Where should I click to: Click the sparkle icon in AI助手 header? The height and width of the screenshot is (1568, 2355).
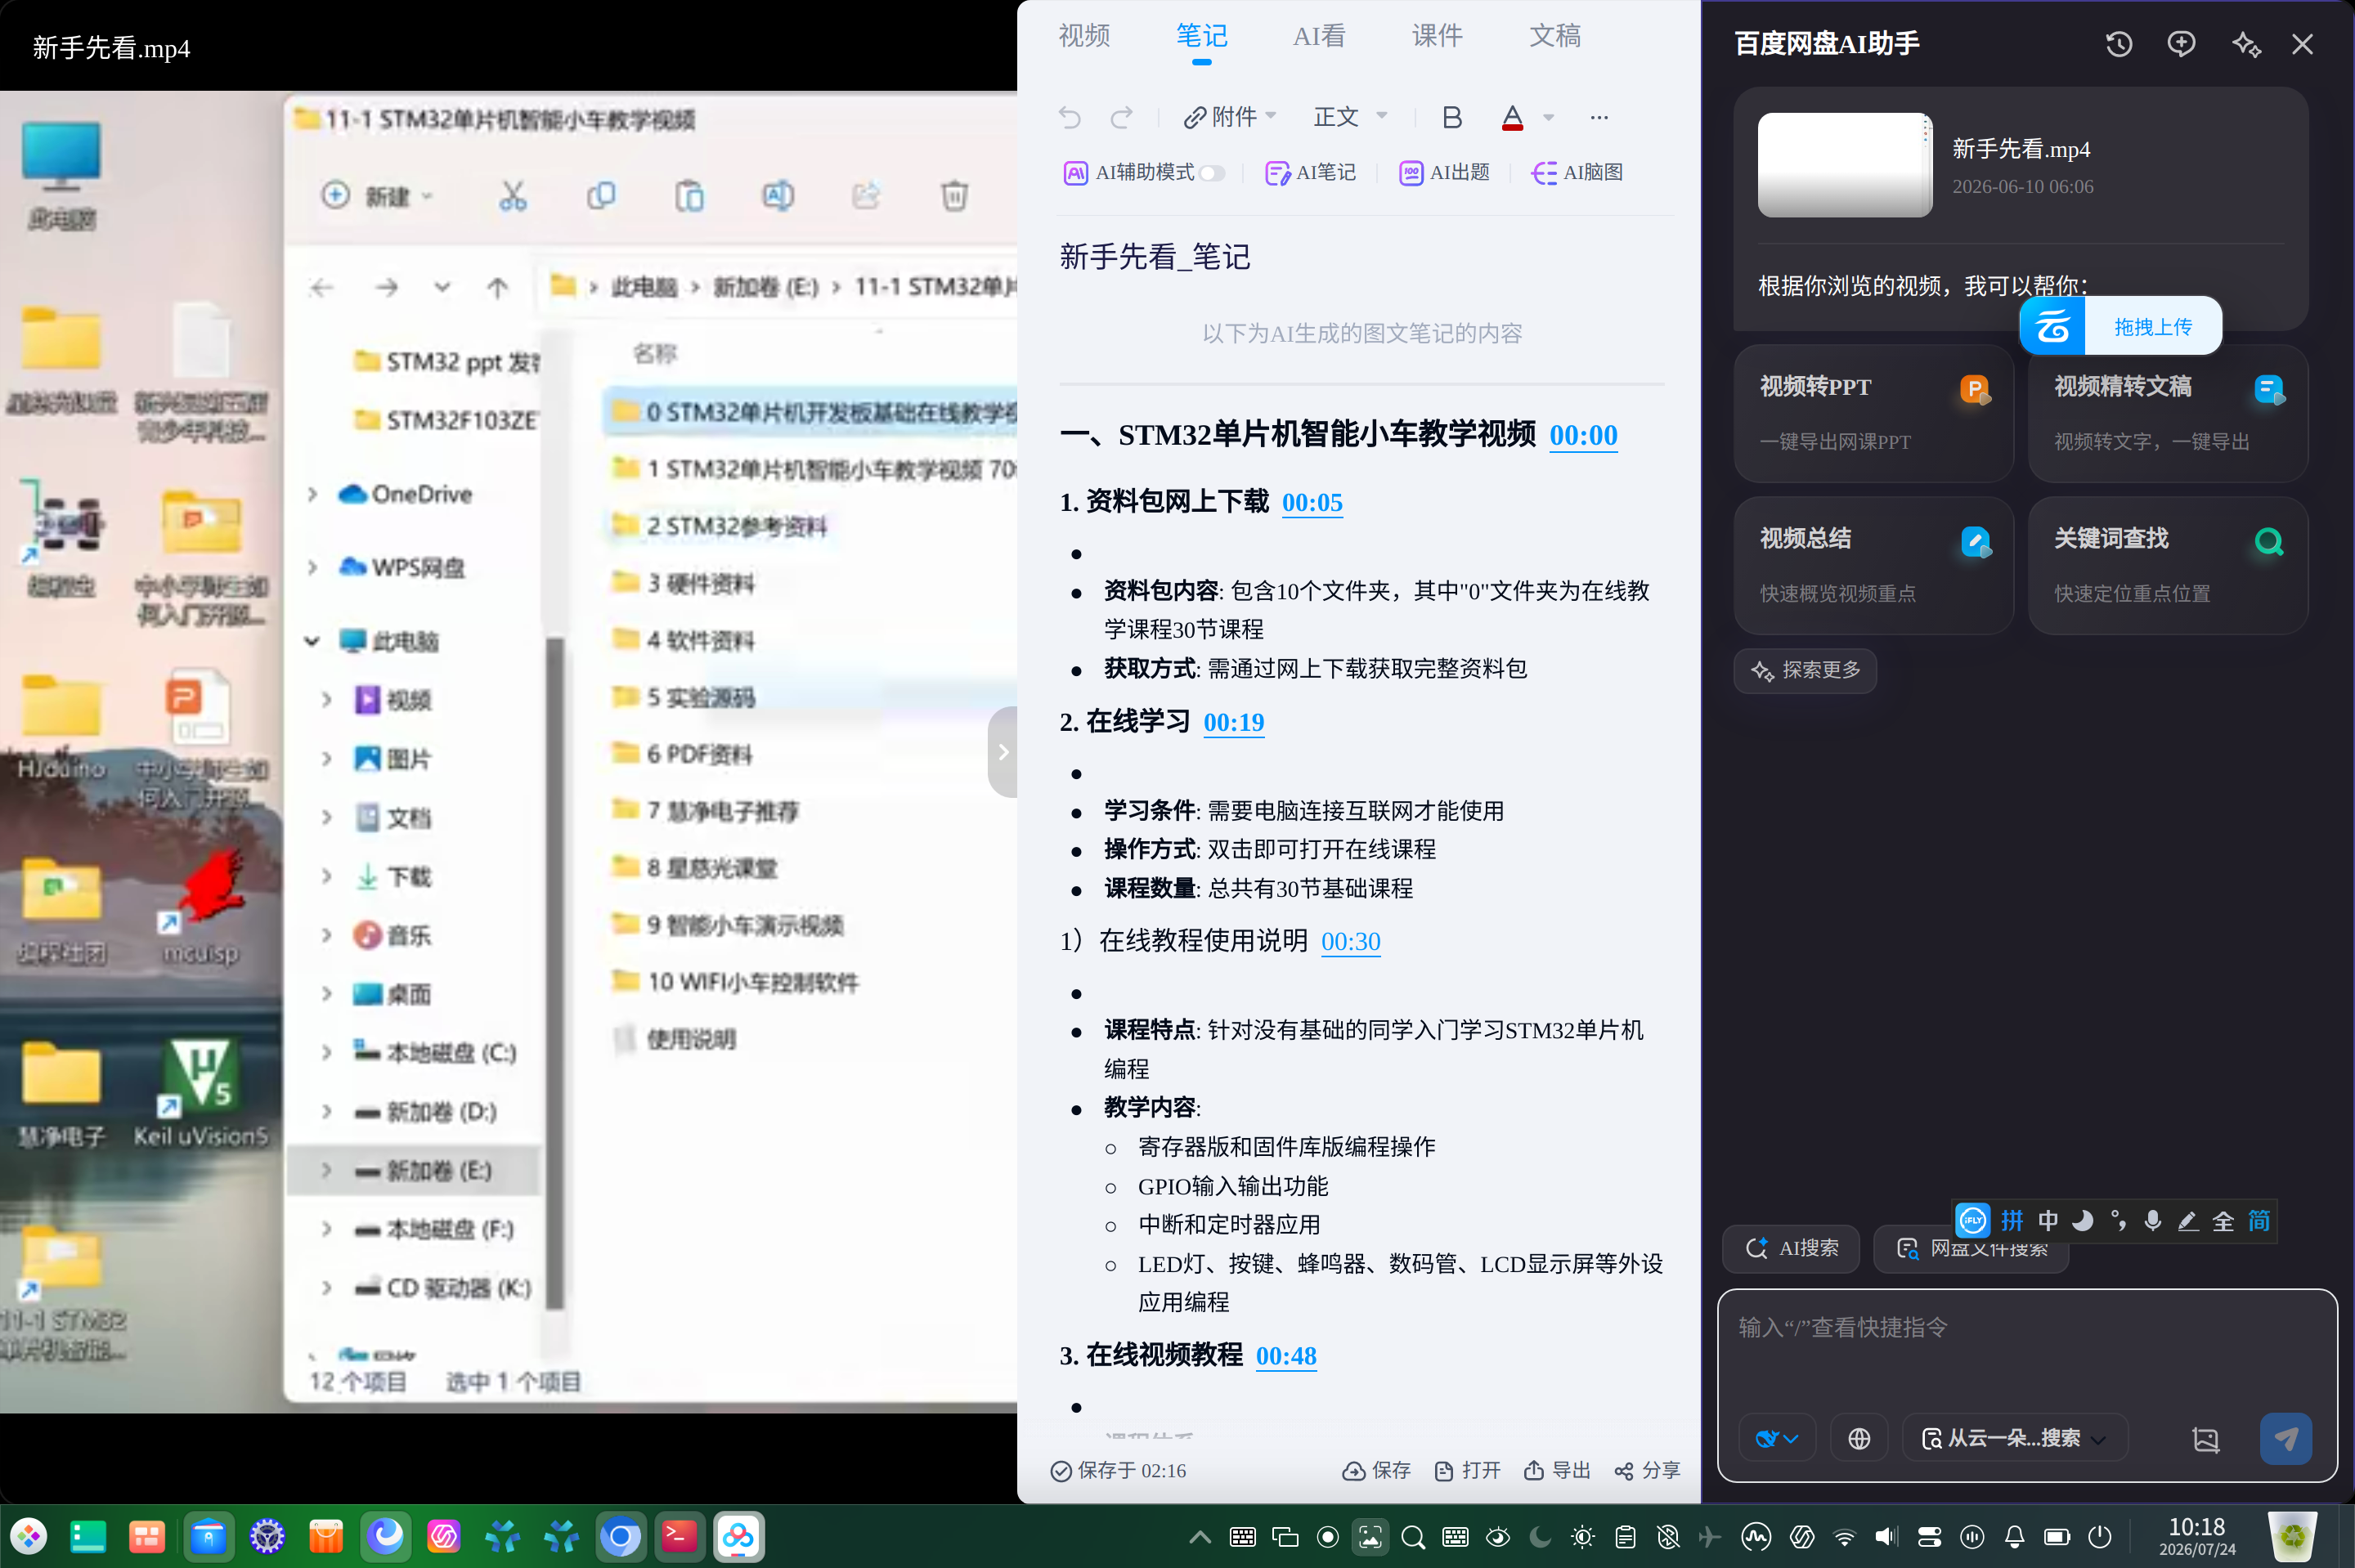pyautogui.click(x=2246, y=44)
